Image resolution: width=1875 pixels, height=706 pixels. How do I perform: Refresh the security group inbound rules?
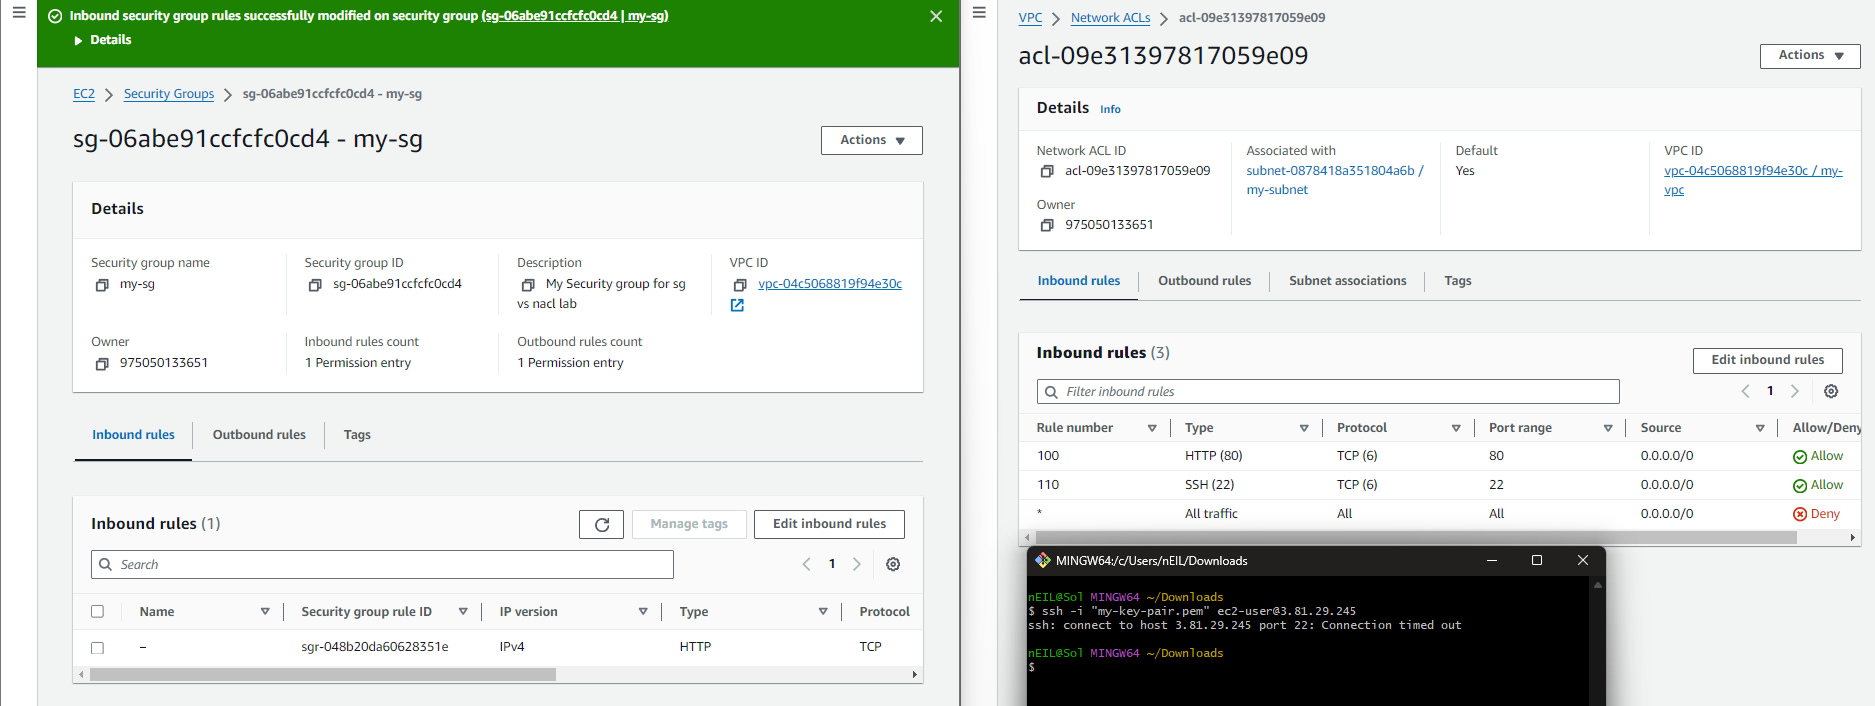click(601, 524)
